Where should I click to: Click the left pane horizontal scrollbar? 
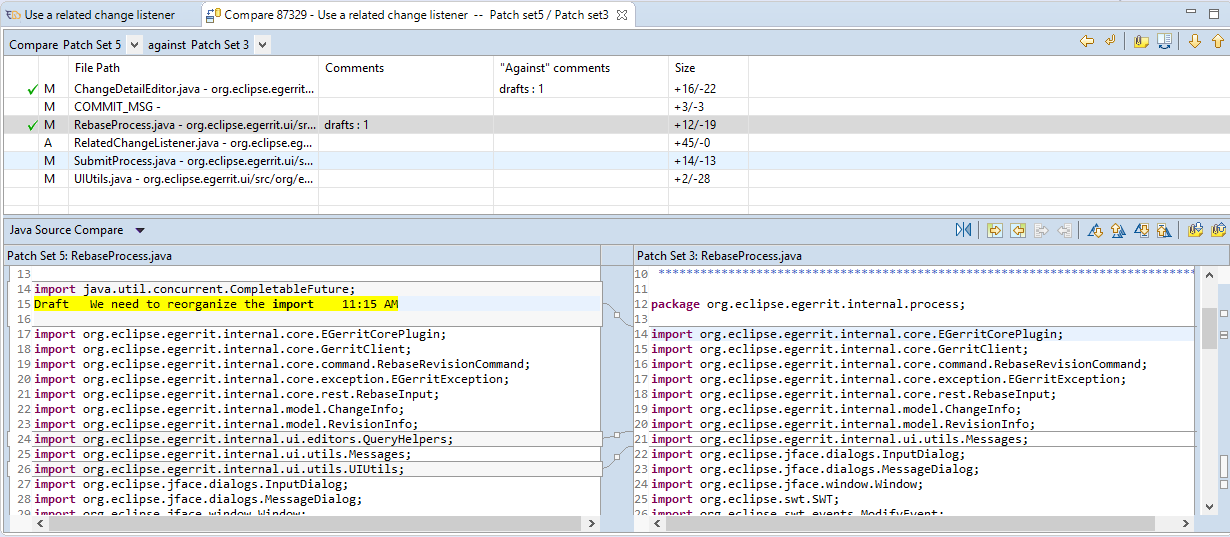(300, 523)
